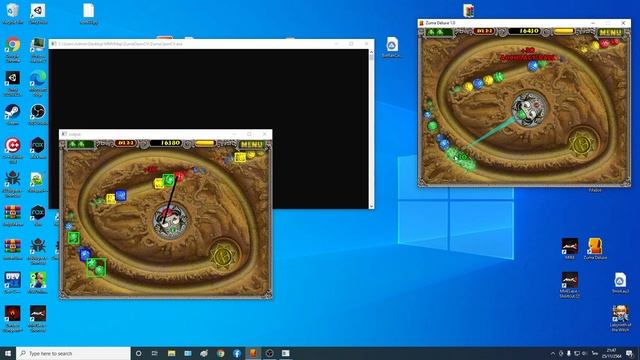This screenshot has width=640, height=360.
Task: Open File Explorer from the taskbar
Action: click(x=171, y=353)
